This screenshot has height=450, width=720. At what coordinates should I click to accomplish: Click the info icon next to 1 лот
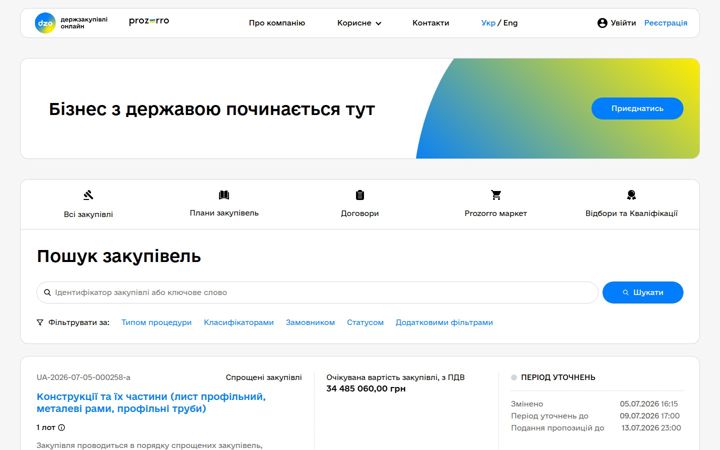tap(62, 428)
